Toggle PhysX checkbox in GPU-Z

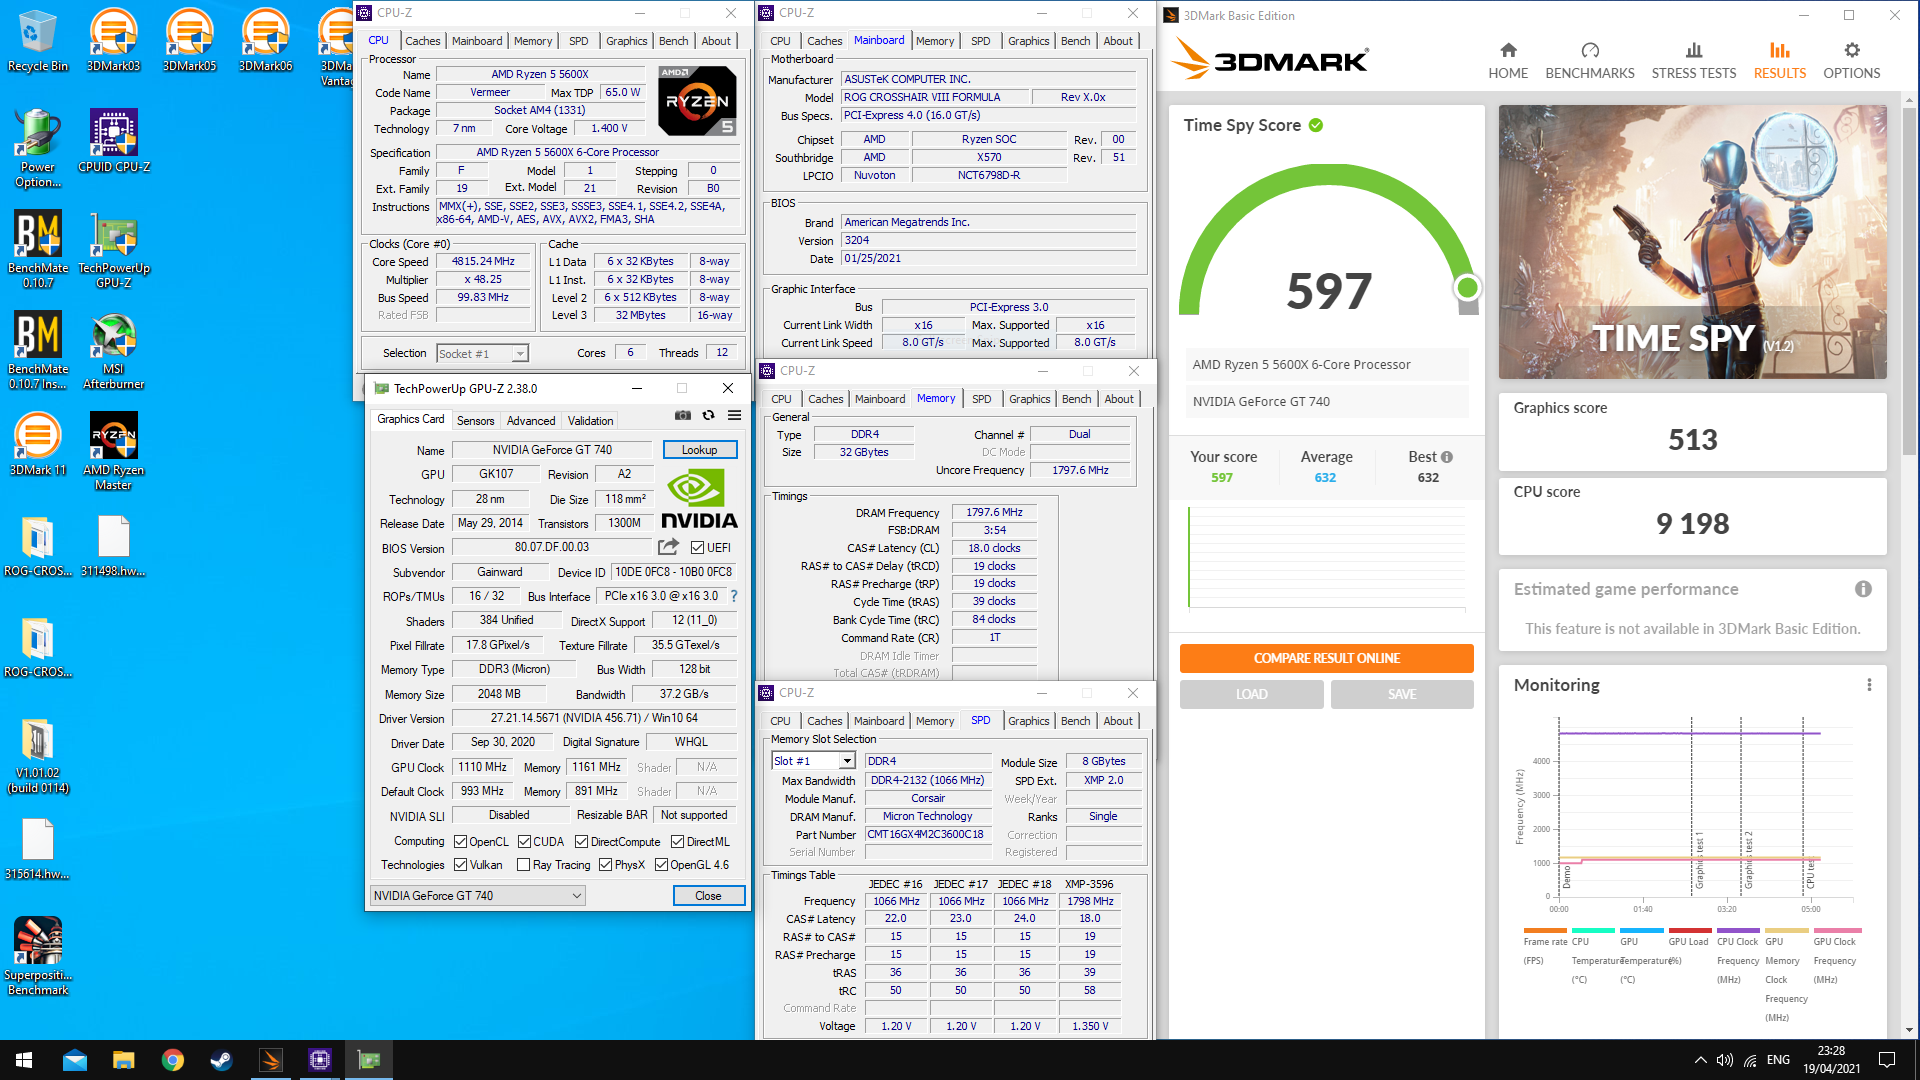605,865
